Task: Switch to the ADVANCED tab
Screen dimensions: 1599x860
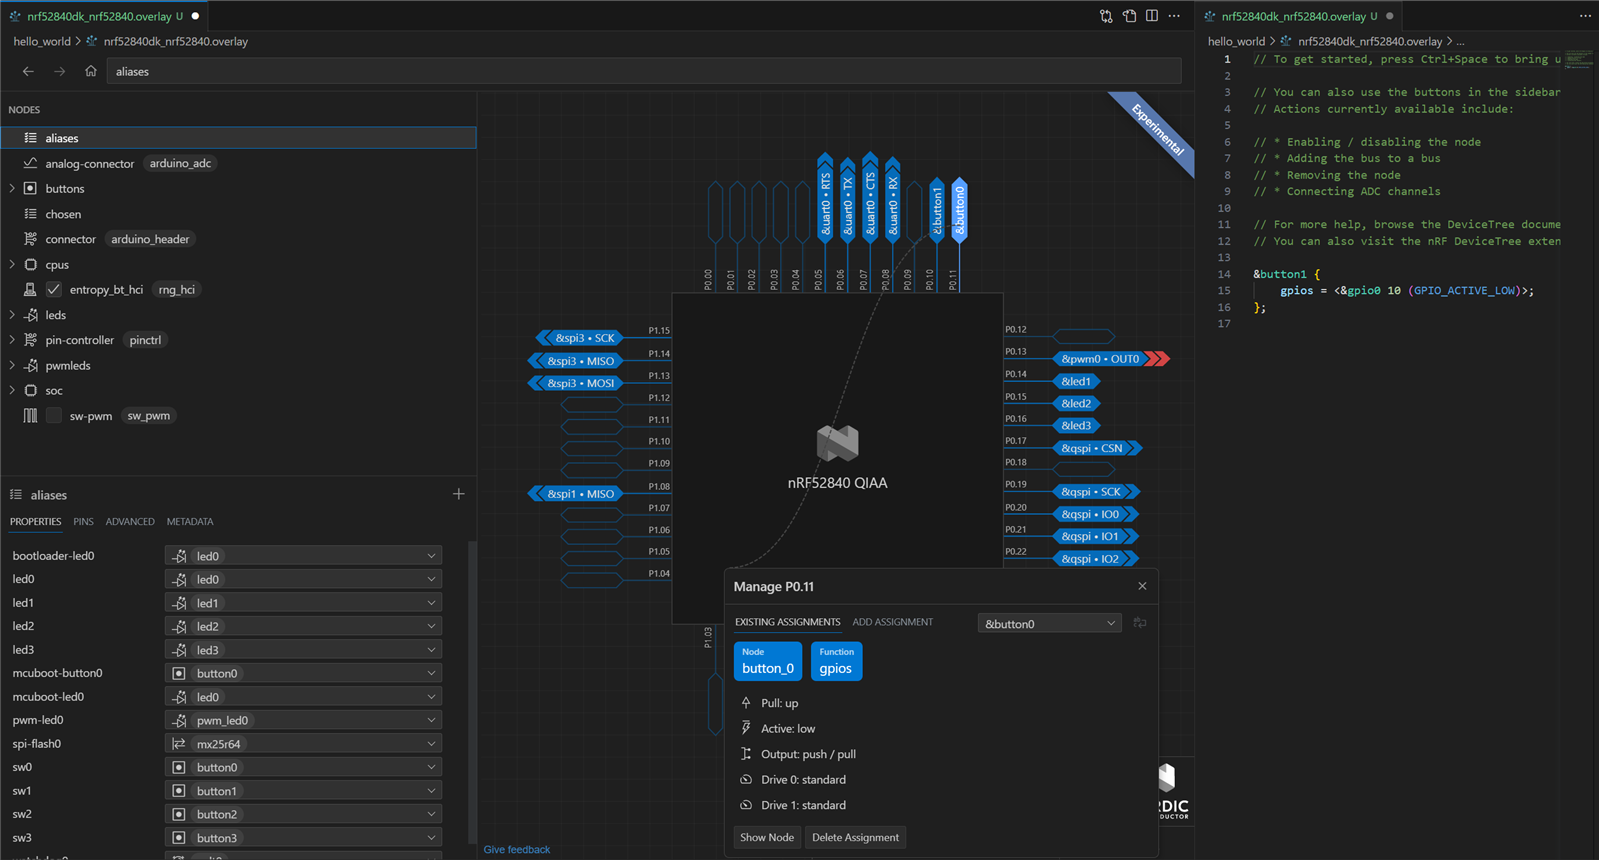Action: click(x=130, y=522)
